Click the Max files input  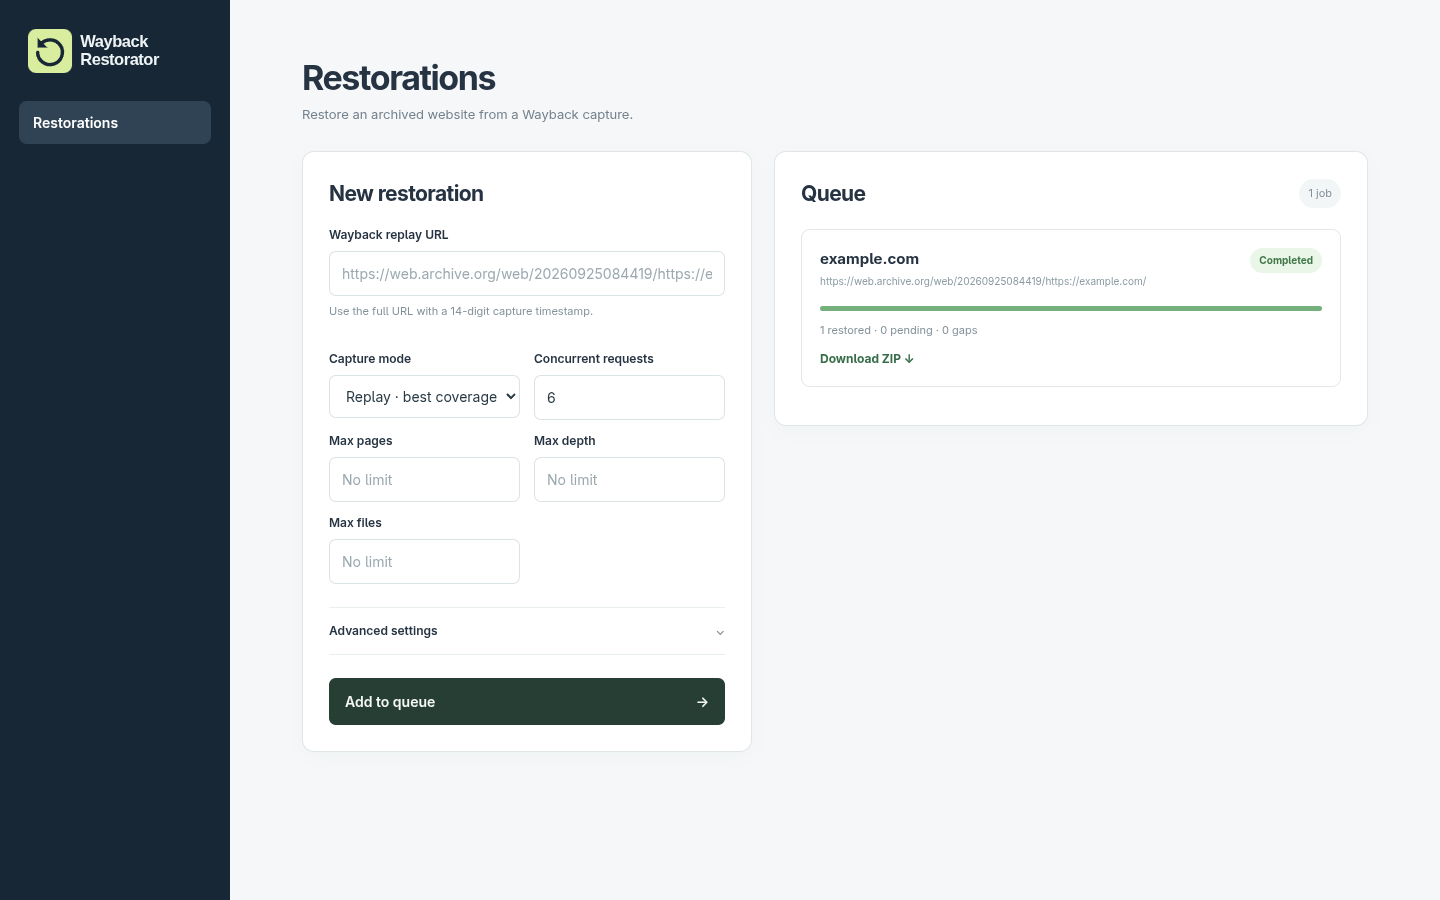click(x=424, y=561)
